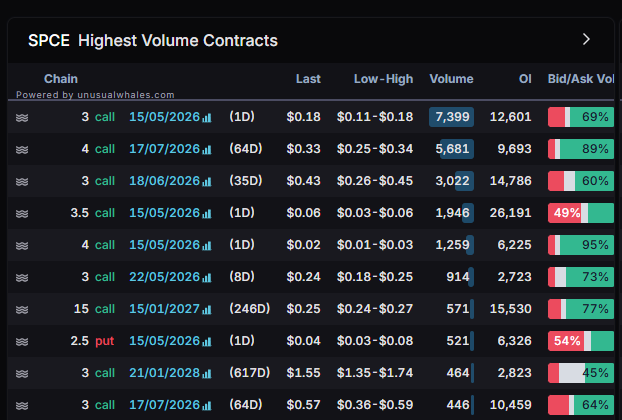Click the 89% bid/ask volume bar
The height and width of the screenshot is (420, 622).
tap(581, 149)
